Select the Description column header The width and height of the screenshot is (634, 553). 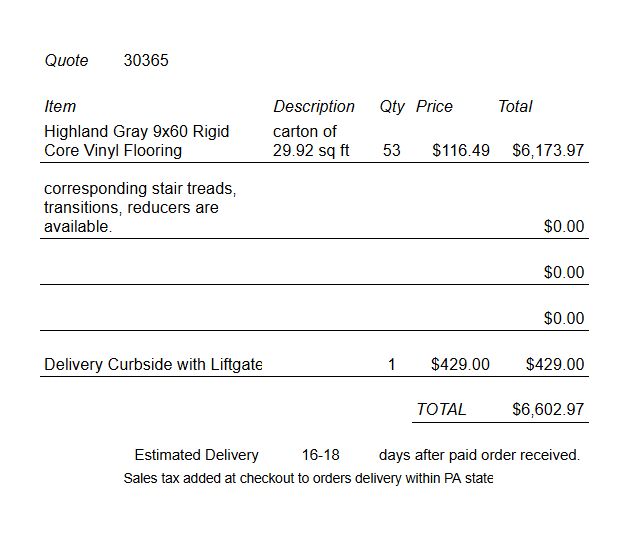click(314, 107)
